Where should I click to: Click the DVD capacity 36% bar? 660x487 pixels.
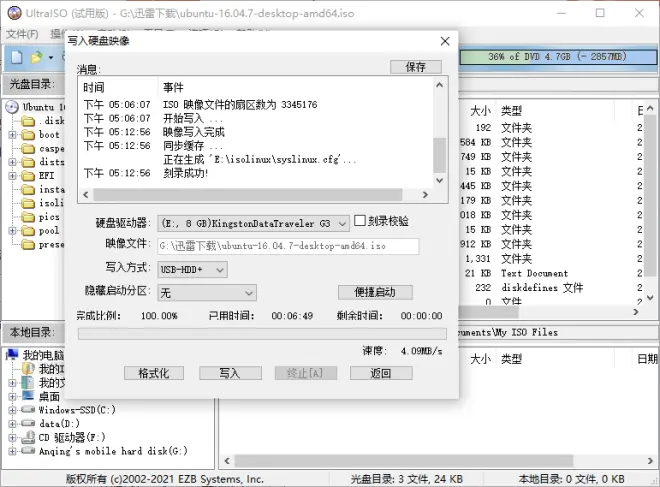(558, 57)
